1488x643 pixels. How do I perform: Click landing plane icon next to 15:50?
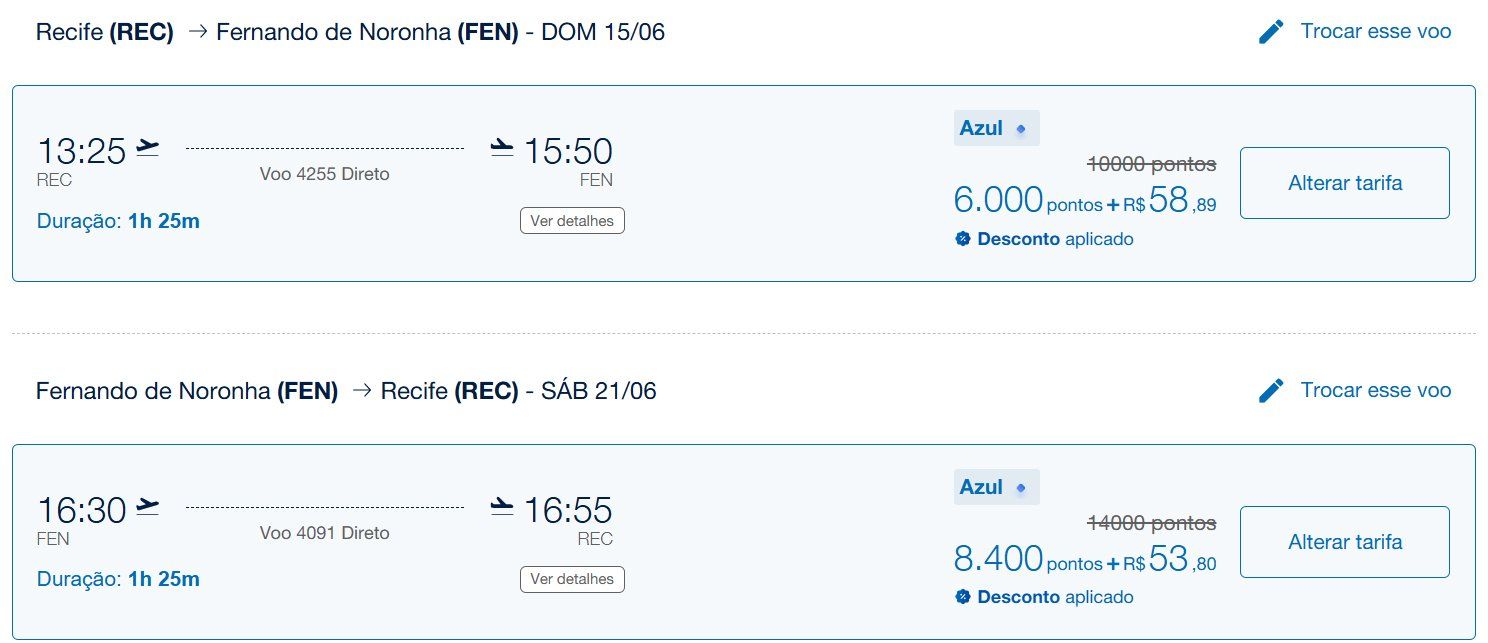[502, 148]
